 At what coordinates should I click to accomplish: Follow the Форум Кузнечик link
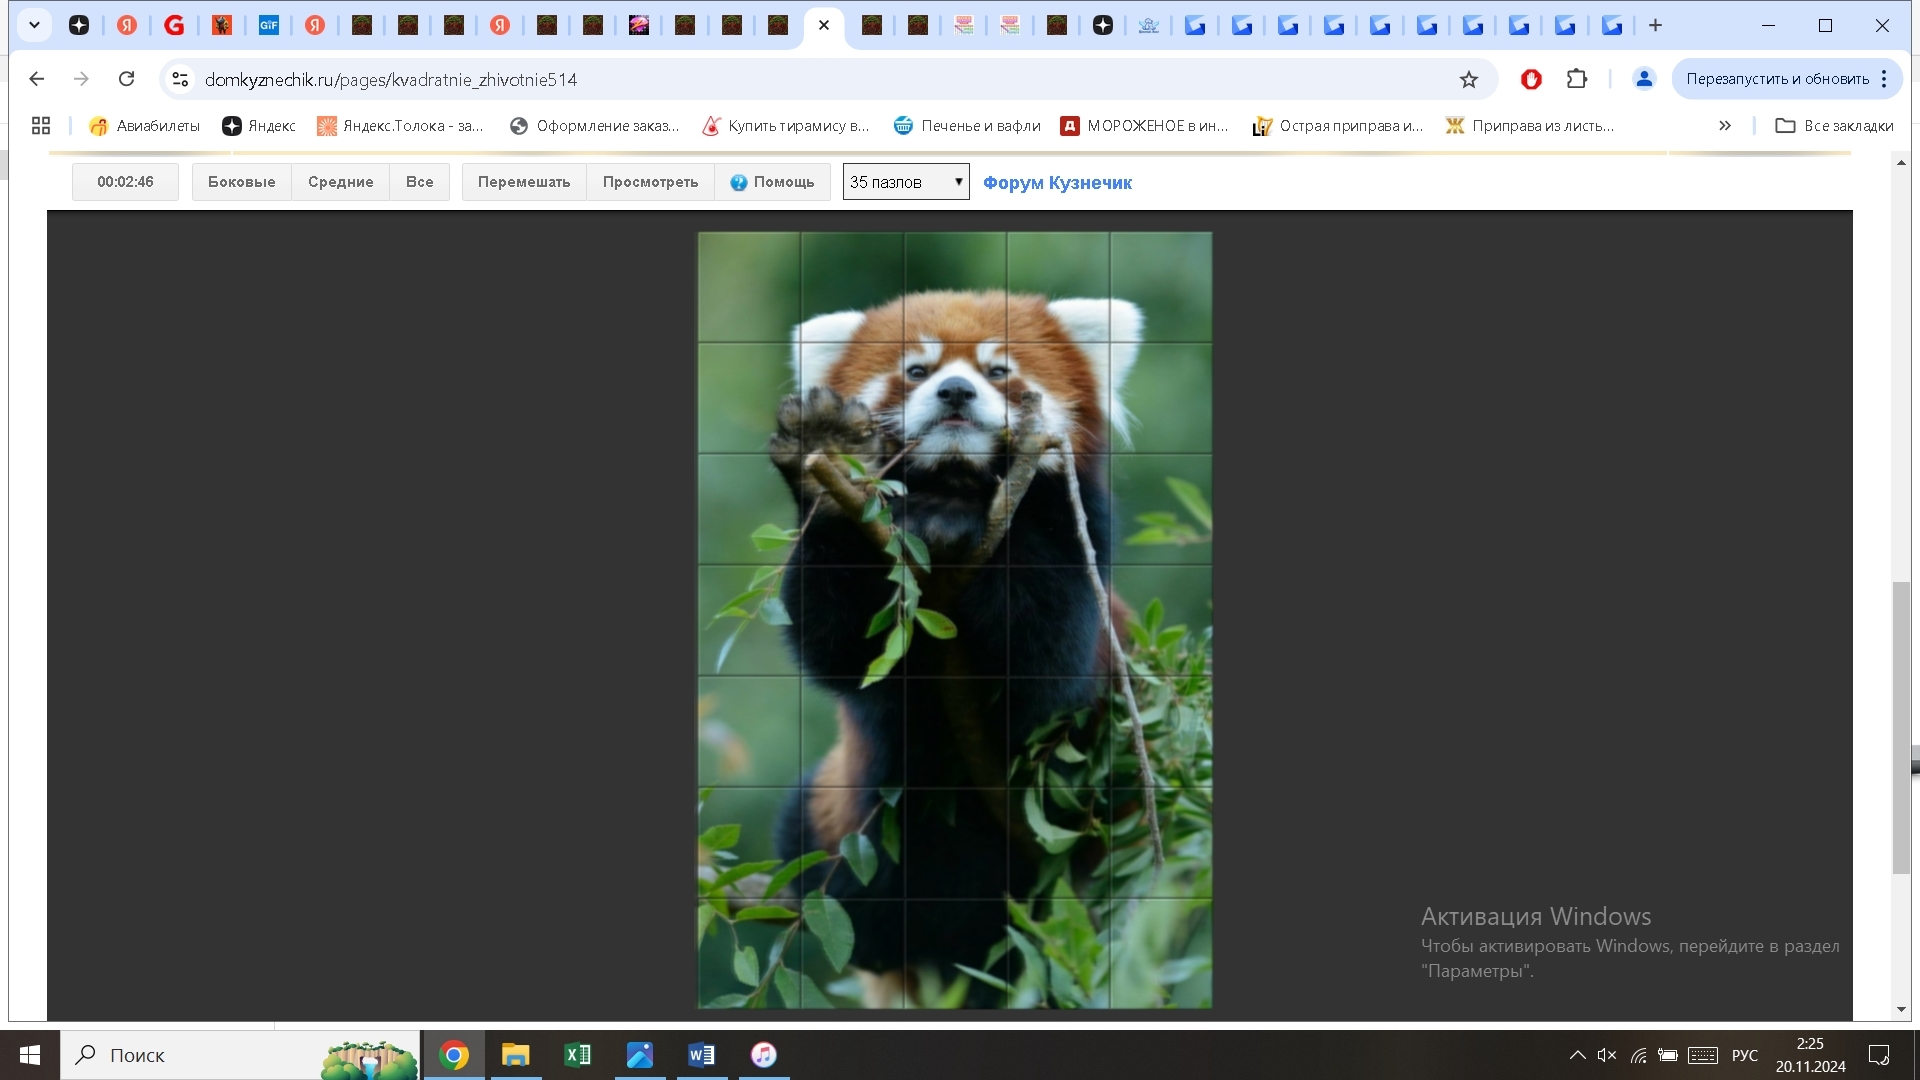point(1057,183)
